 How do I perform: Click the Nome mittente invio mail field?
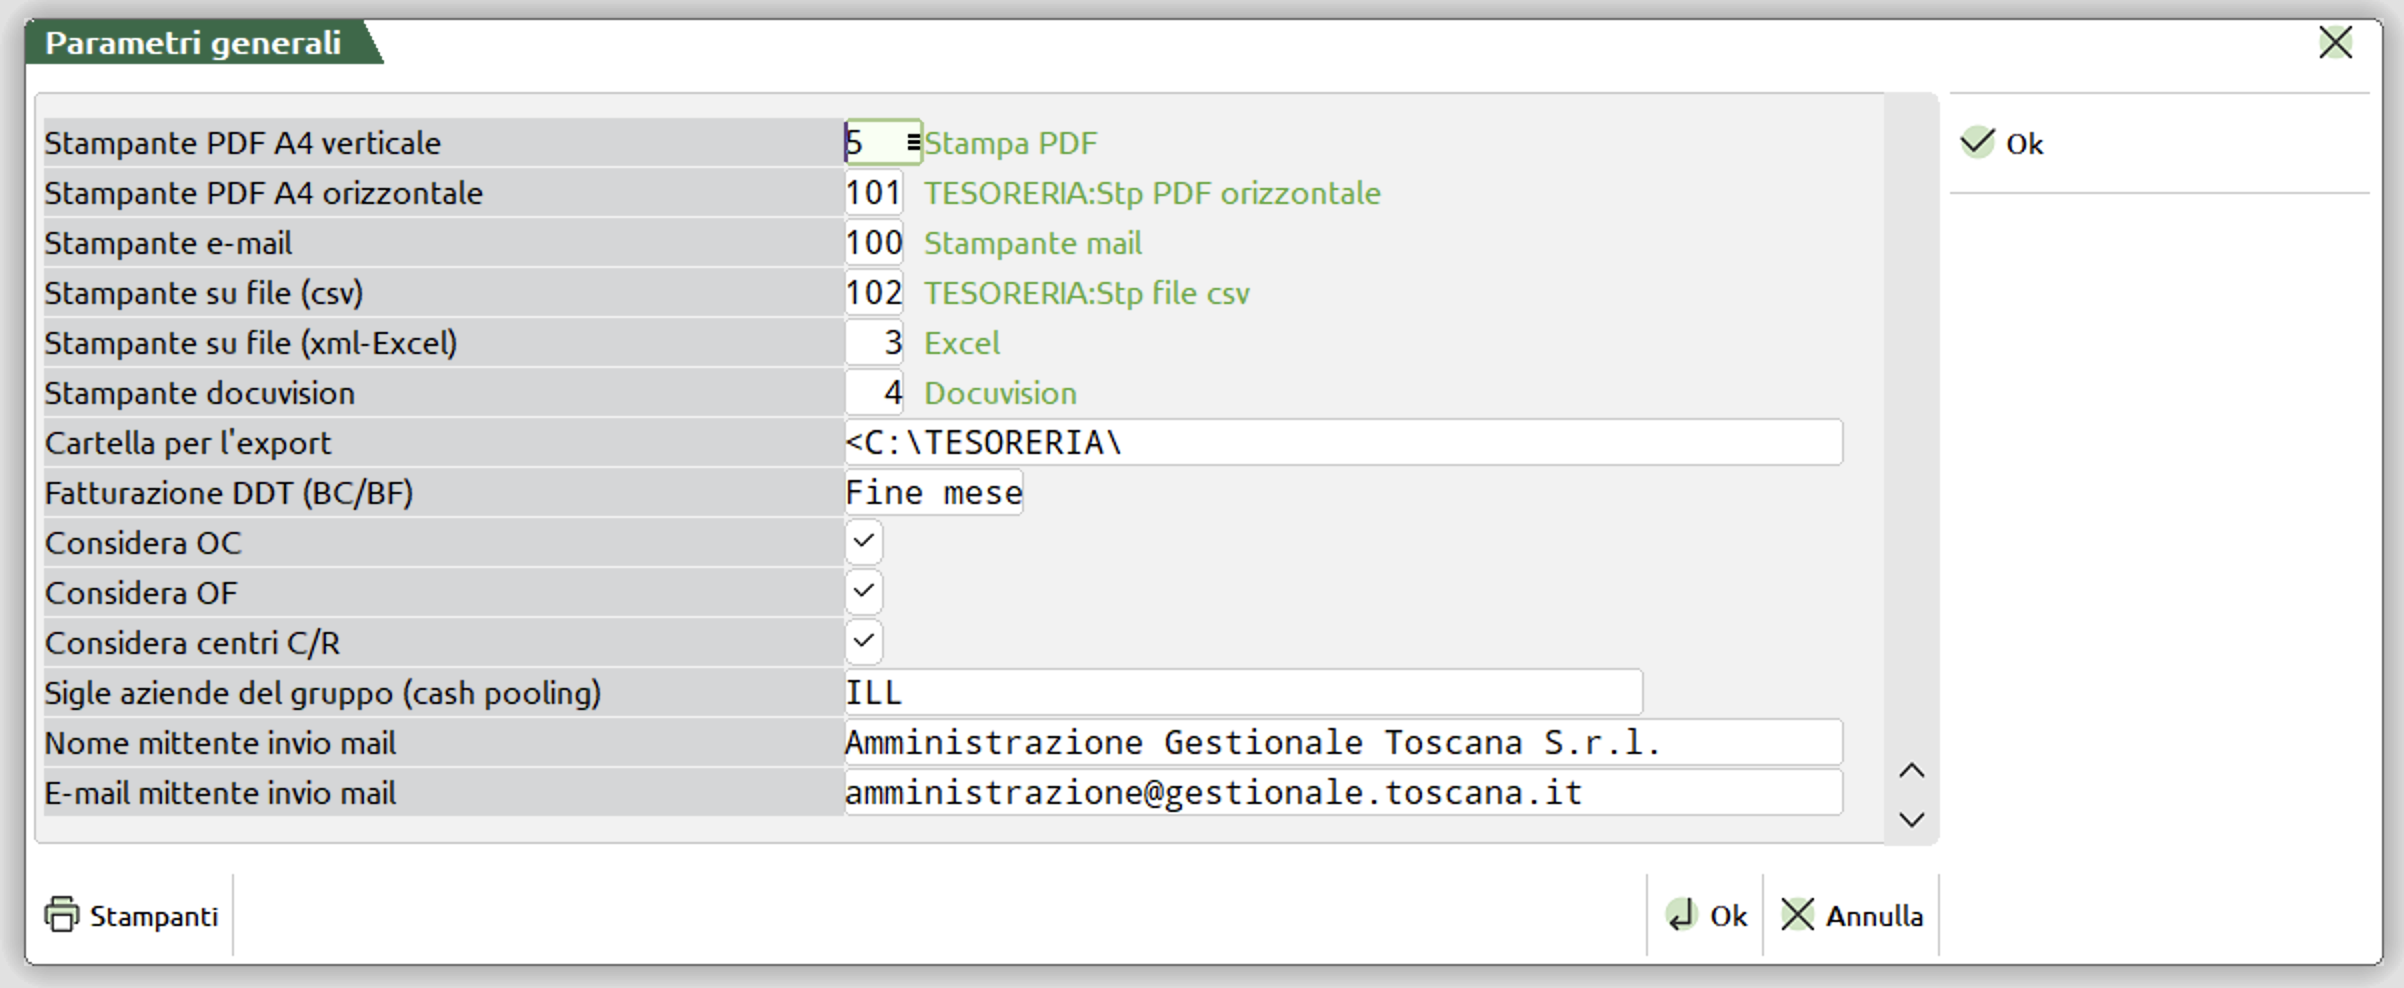point(1342,743)
